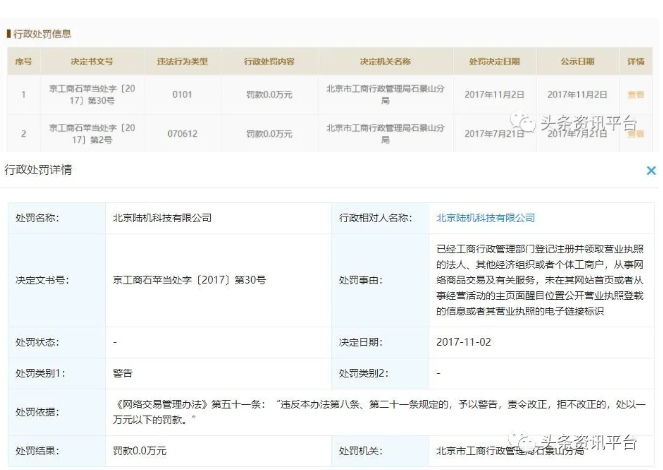Select the publication date 2017年11月2日 in row 1
This screenshot has height=470, width=663.
[577, 95]
